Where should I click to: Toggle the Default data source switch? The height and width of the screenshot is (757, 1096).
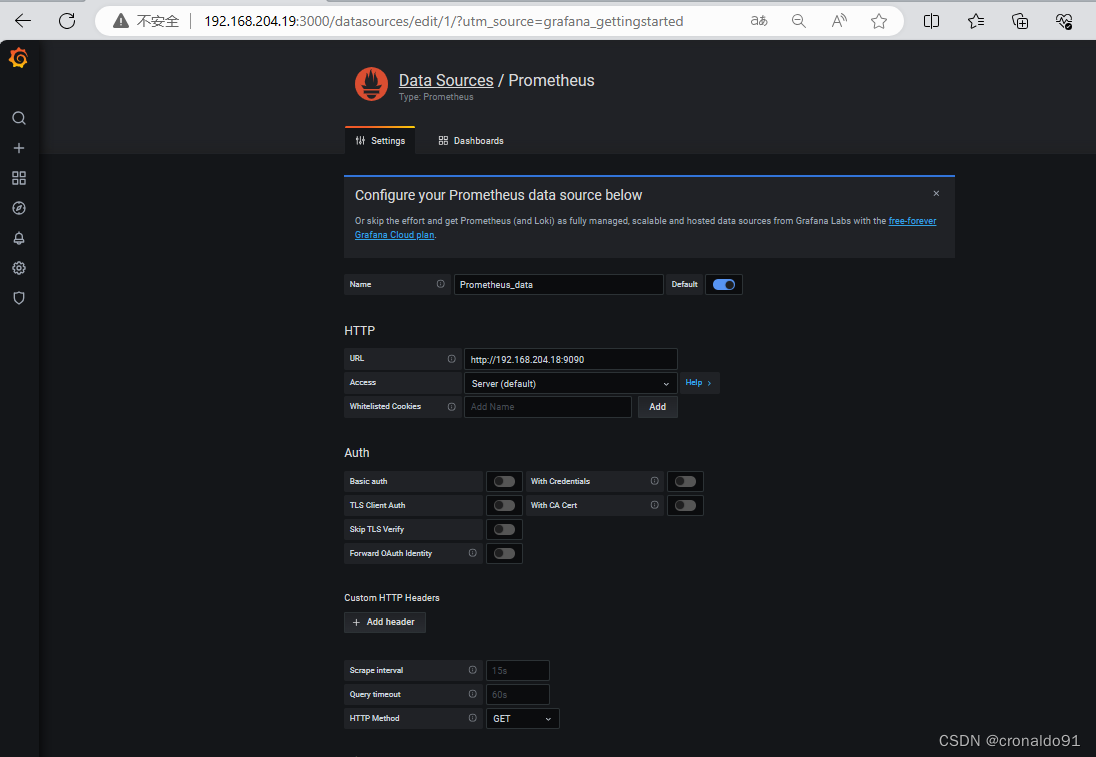[x=723, y=284]
